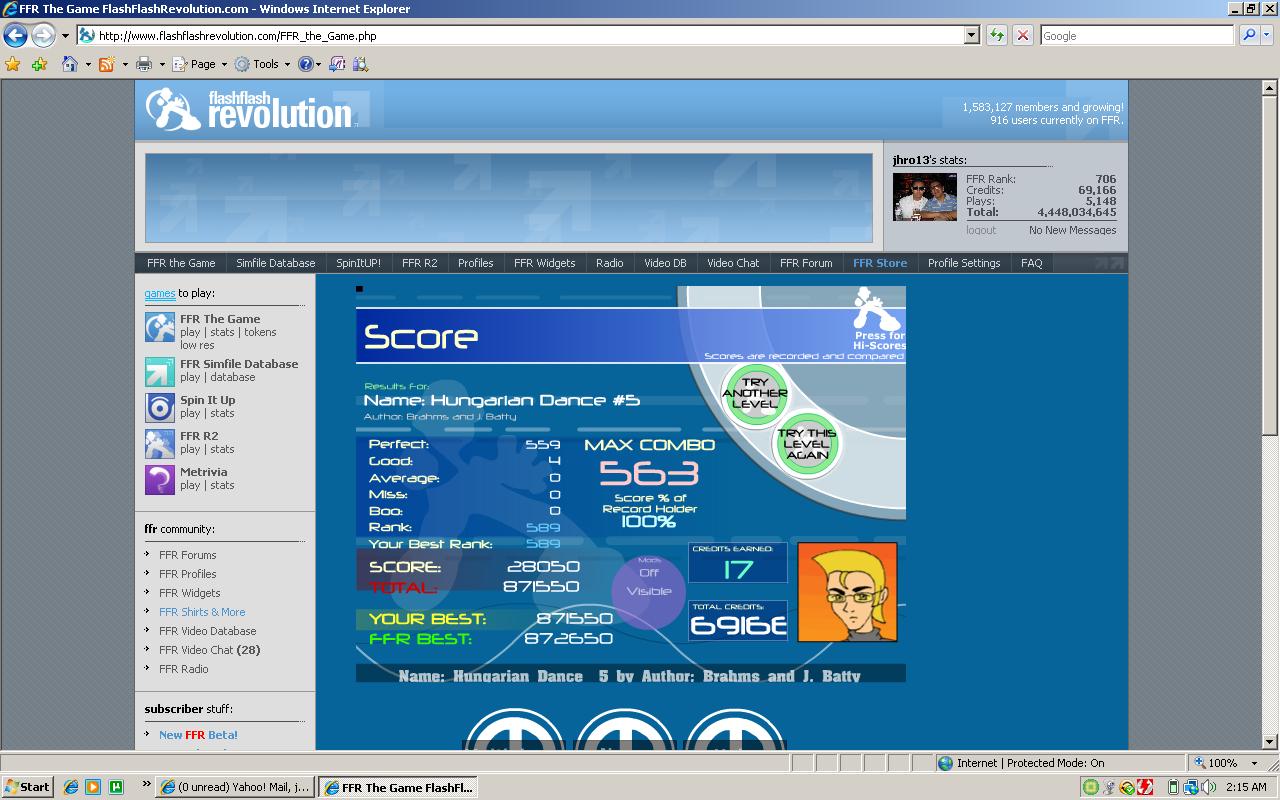Click the FFR R2 sidebar icon
The width and height of the screenshot is (1280, 800).
[160, 444]
